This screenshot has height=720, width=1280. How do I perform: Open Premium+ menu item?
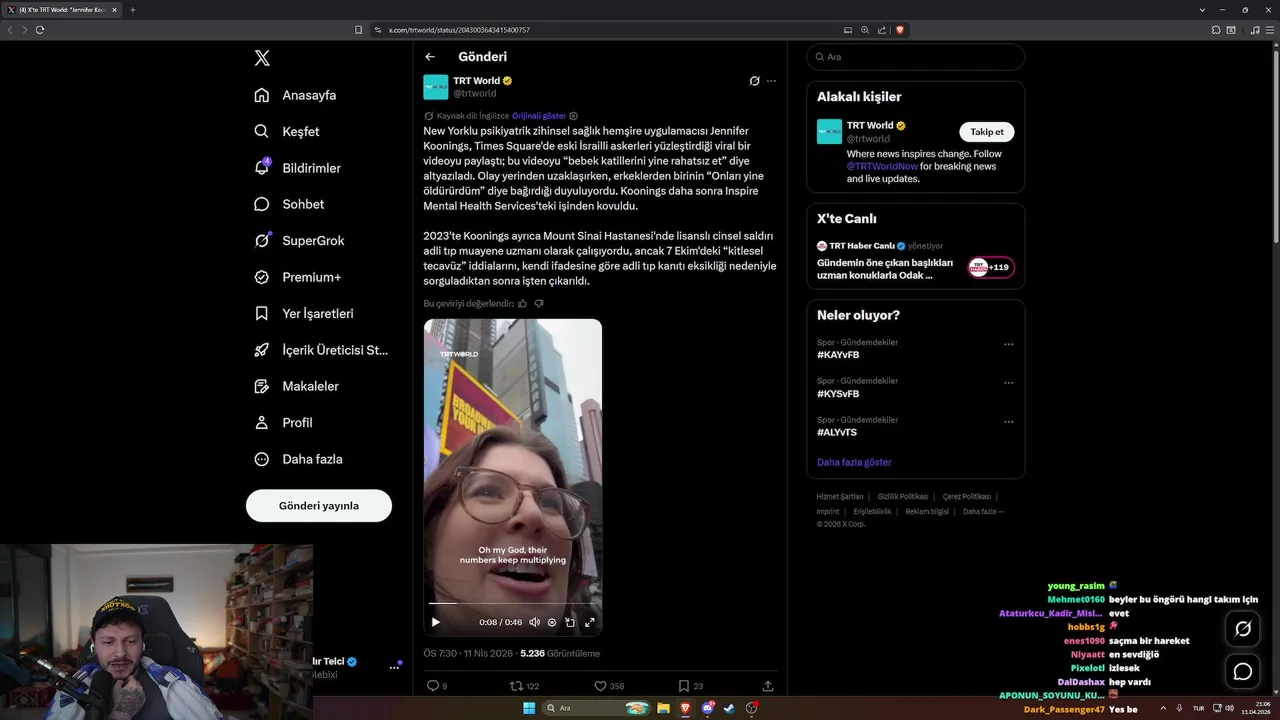pyautogui.click(x=297, y=277)
